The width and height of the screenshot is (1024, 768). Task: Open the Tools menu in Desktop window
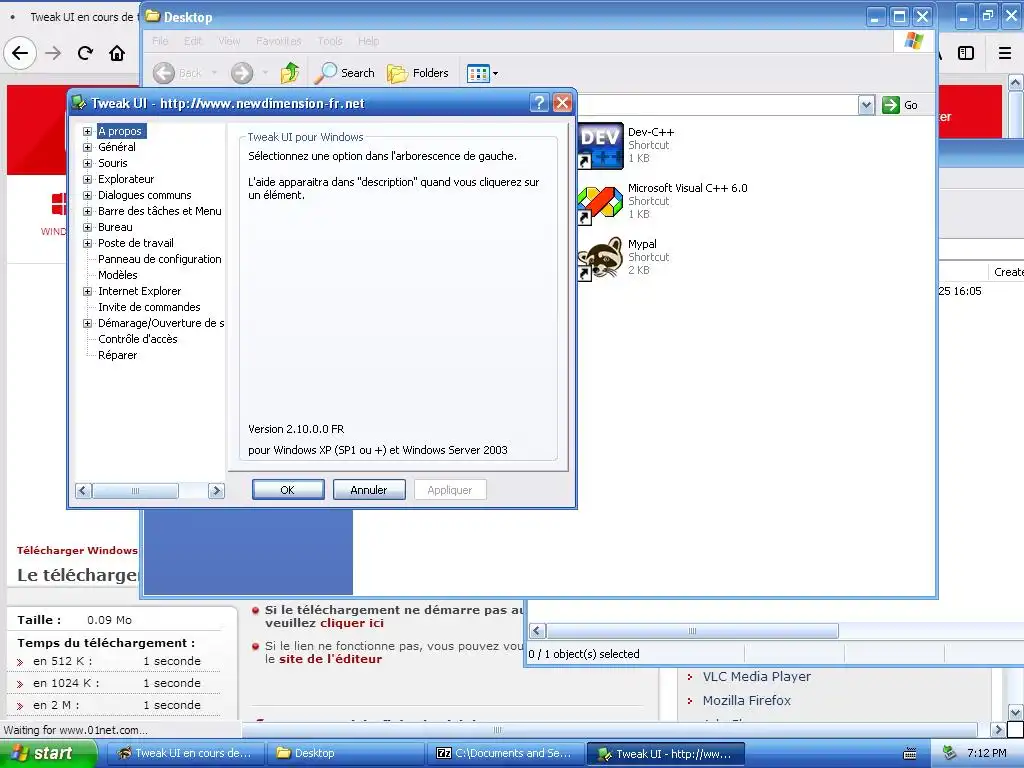pos(330,41)
